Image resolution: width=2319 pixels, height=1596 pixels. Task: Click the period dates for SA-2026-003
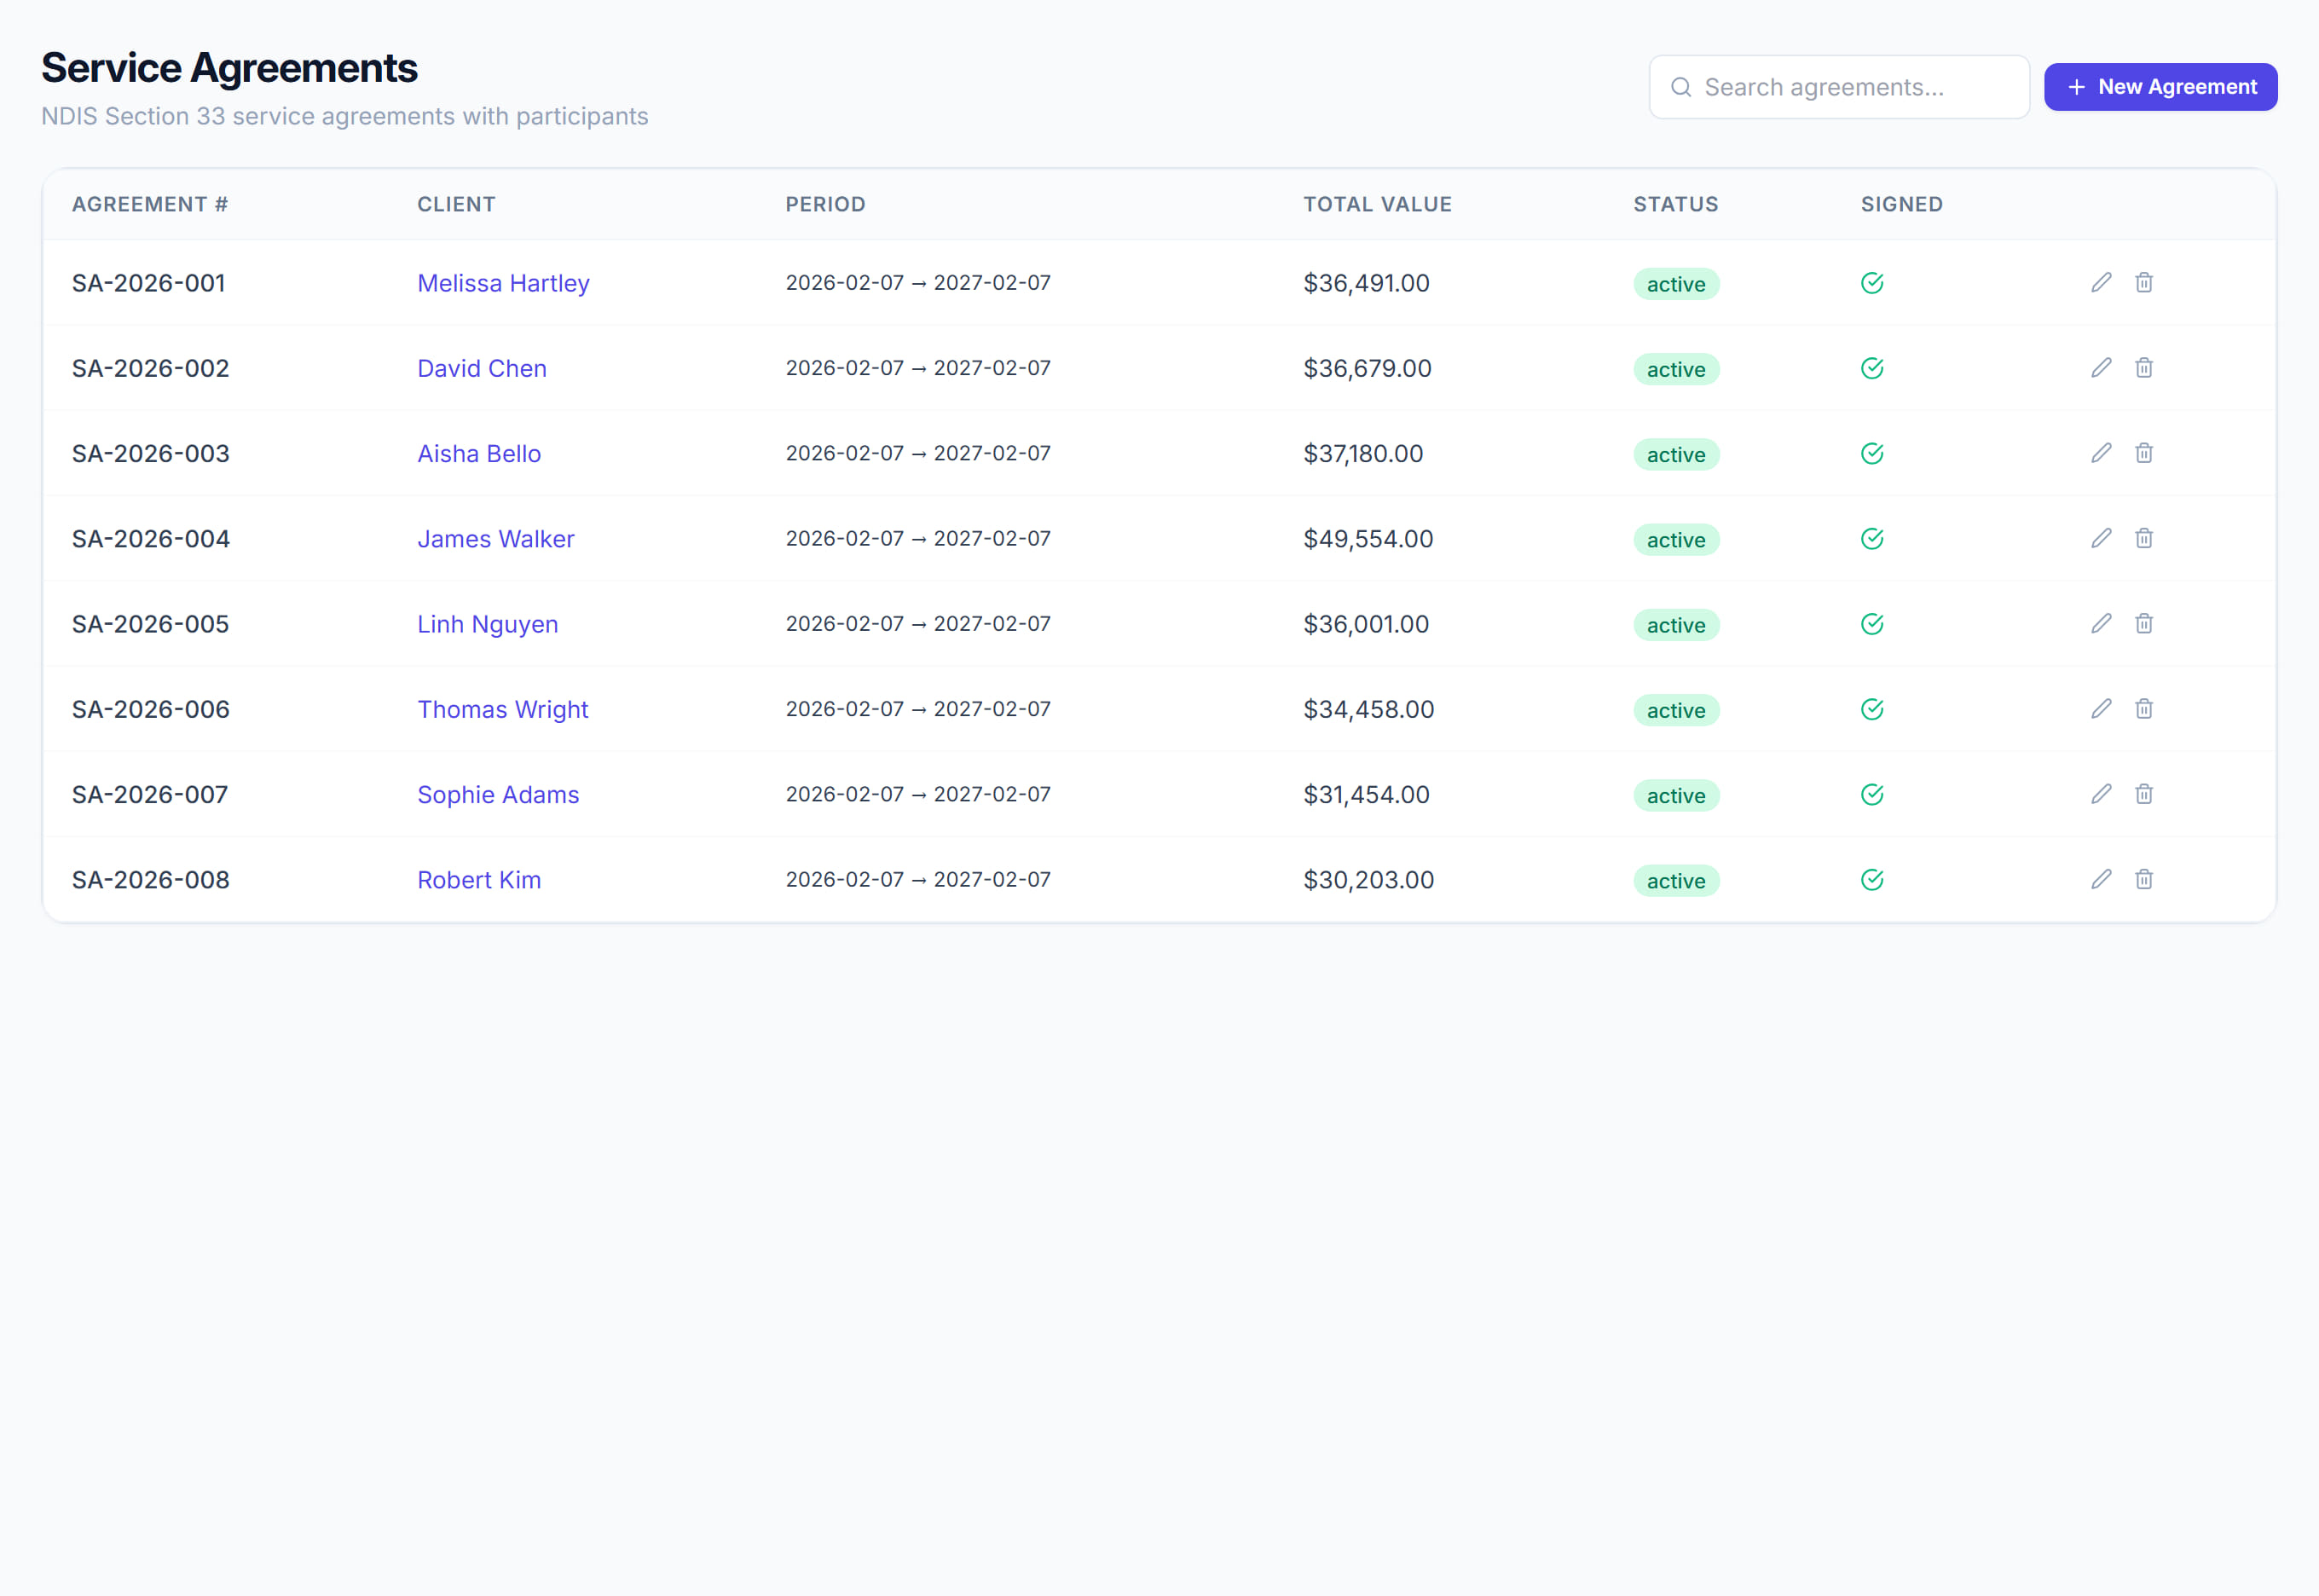click(918, 453)
